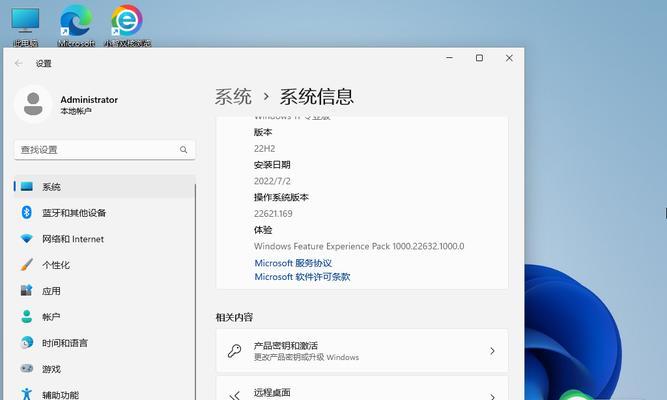667x400 pixels.
Task: Open 蓝牙和其他设备 settings
Action: point(105,212)
